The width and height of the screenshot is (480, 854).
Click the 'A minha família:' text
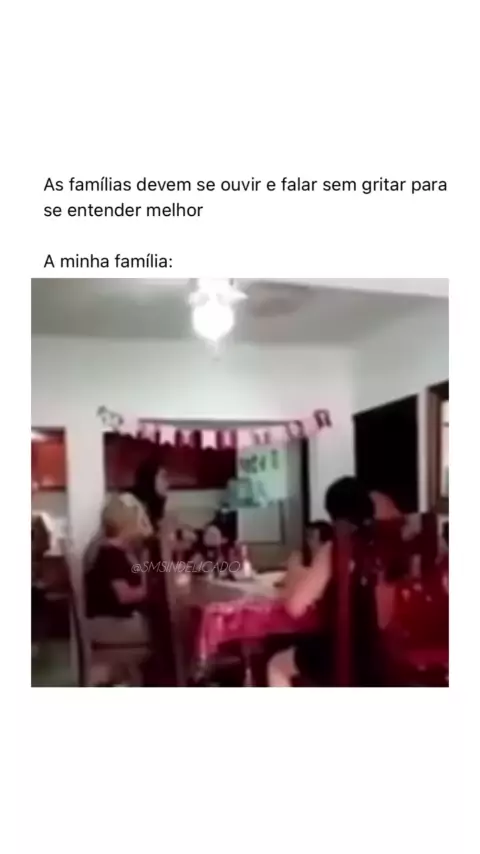coord(108,261)
